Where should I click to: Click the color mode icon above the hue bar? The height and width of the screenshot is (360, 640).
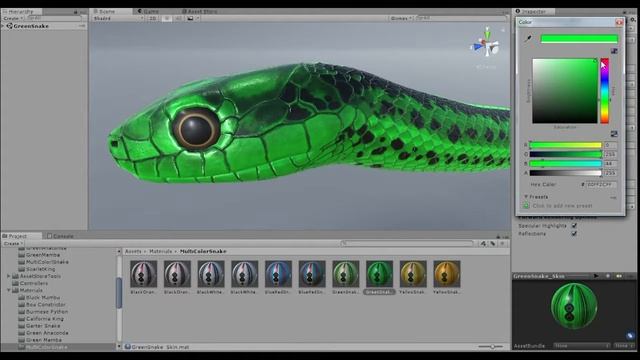click(614, 51)
